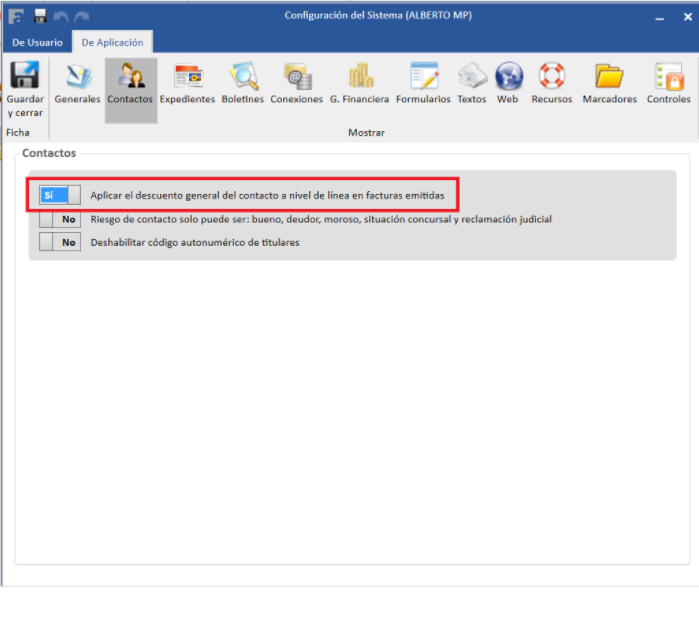
Task: Enable the Riesgo de contacto toggle
Action: [59, 219]
